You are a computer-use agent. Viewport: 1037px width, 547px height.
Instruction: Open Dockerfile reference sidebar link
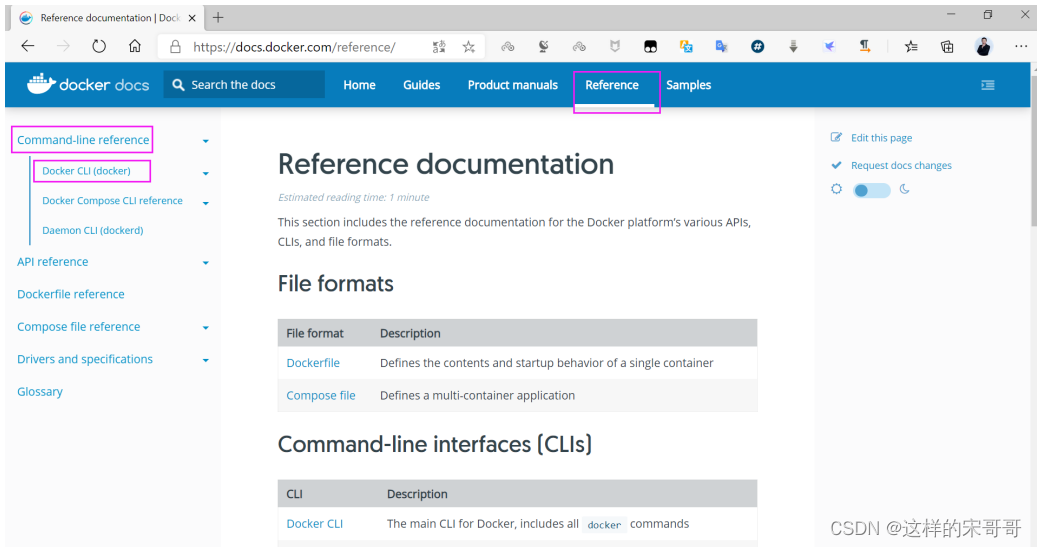(x=71, y=294)
